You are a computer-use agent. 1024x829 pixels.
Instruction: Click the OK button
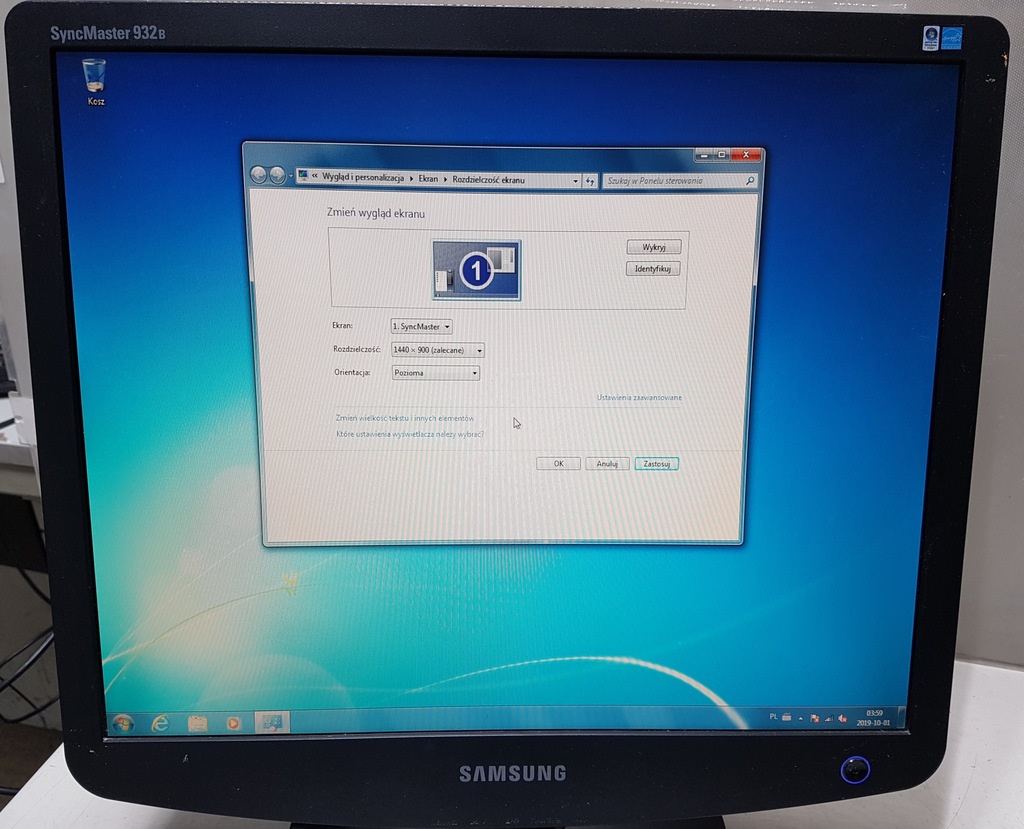click(558, 463)
